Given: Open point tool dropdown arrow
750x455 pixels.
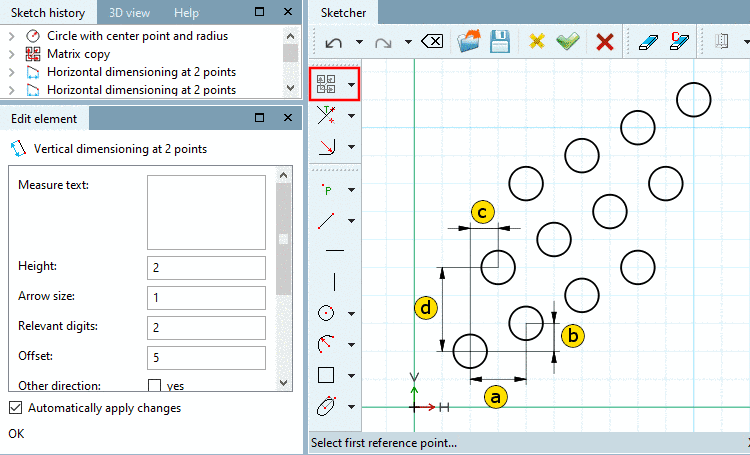Looking at the screenshot, I should click(352, 190).
